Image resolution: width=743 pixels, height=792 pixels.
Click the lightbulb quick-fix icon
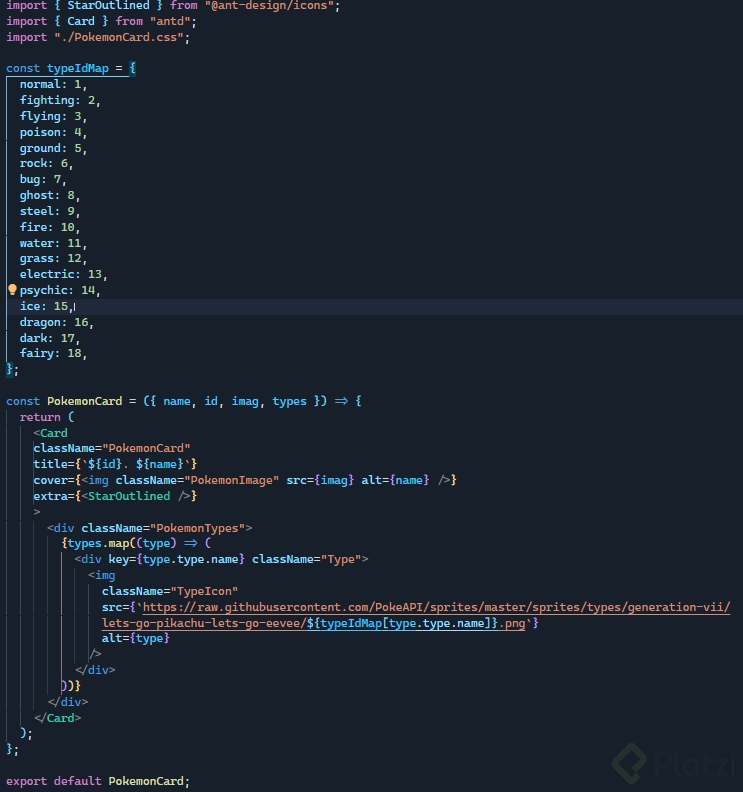[13, 290]
